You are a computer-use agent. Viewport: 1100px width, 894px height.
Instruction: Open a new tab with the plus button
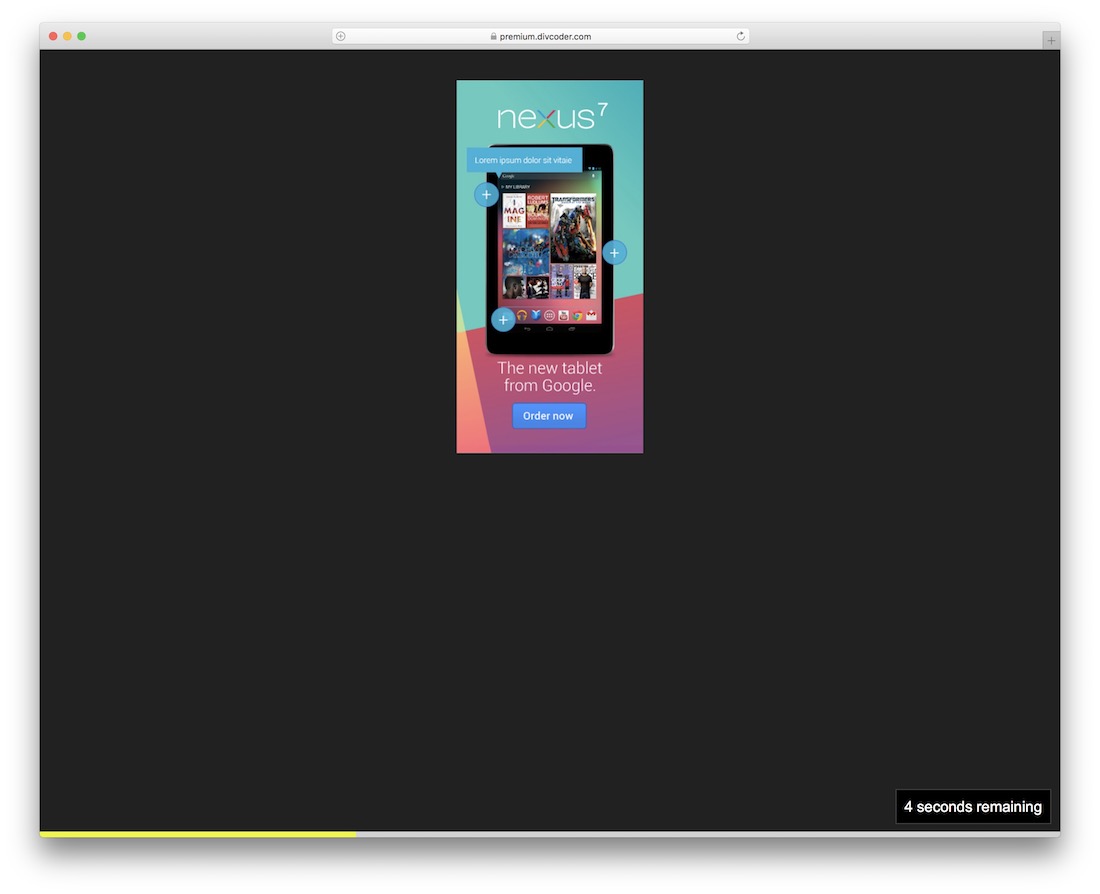(1050, 41)
